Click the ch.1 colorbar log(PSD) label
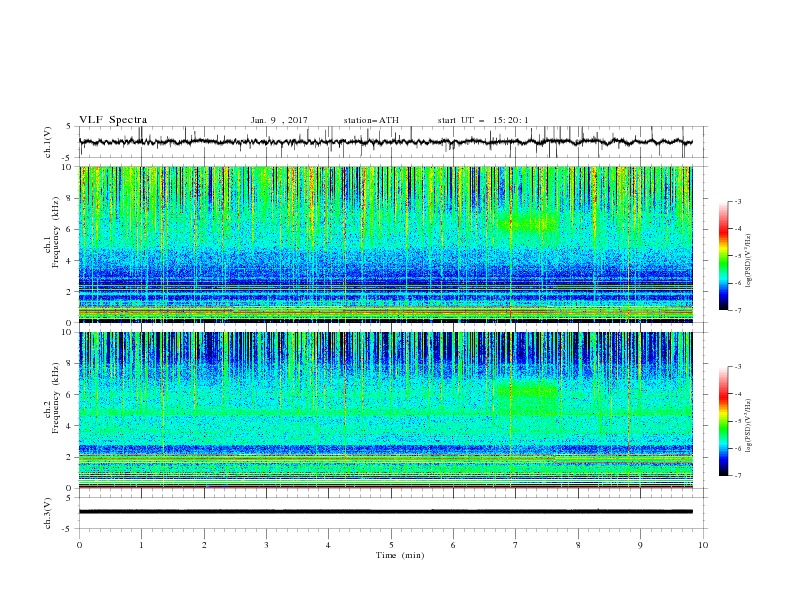Screen dimensions: 792x612 [x=749, y=261]
